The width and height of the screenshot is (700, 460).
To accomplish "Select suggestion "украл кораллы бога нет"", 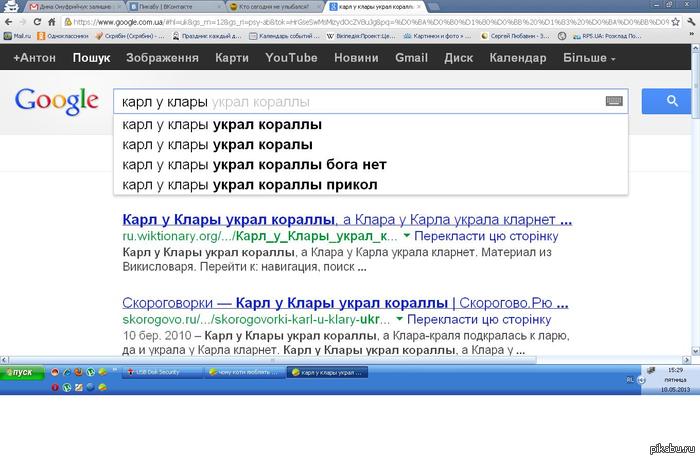I will coord(253,164).
